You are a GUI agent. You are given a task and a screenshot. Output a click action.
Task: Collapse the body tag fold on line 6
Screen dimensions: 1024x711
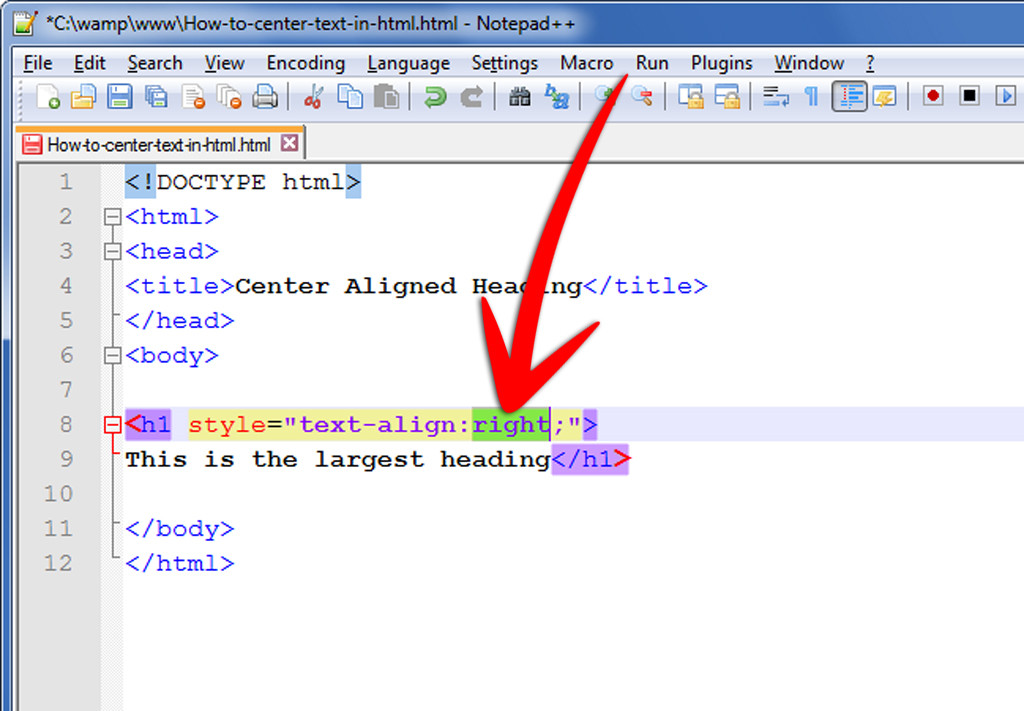pos(112,356)
